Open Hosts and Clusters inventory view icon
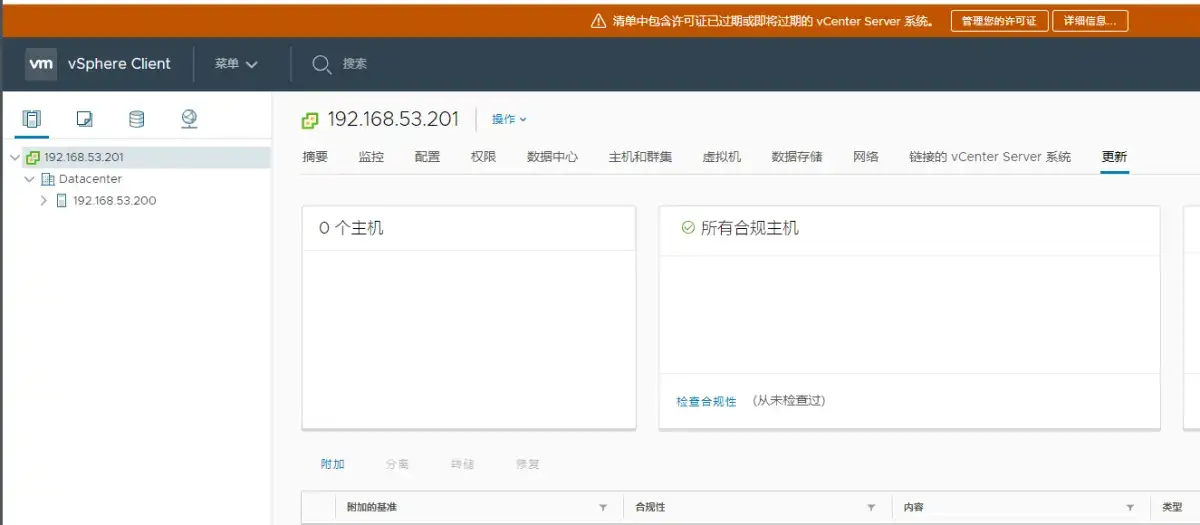The height and width of the screenshot is (525, 1200). pos(32,119)
